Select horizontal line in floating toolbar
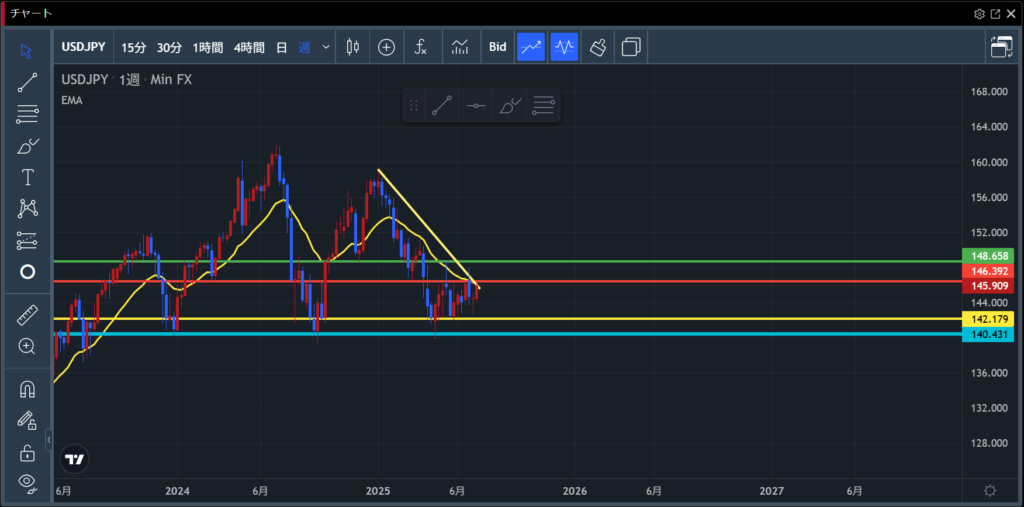Screen dimensions: 1024x507 pyautogui.click(x=476, y=105)
